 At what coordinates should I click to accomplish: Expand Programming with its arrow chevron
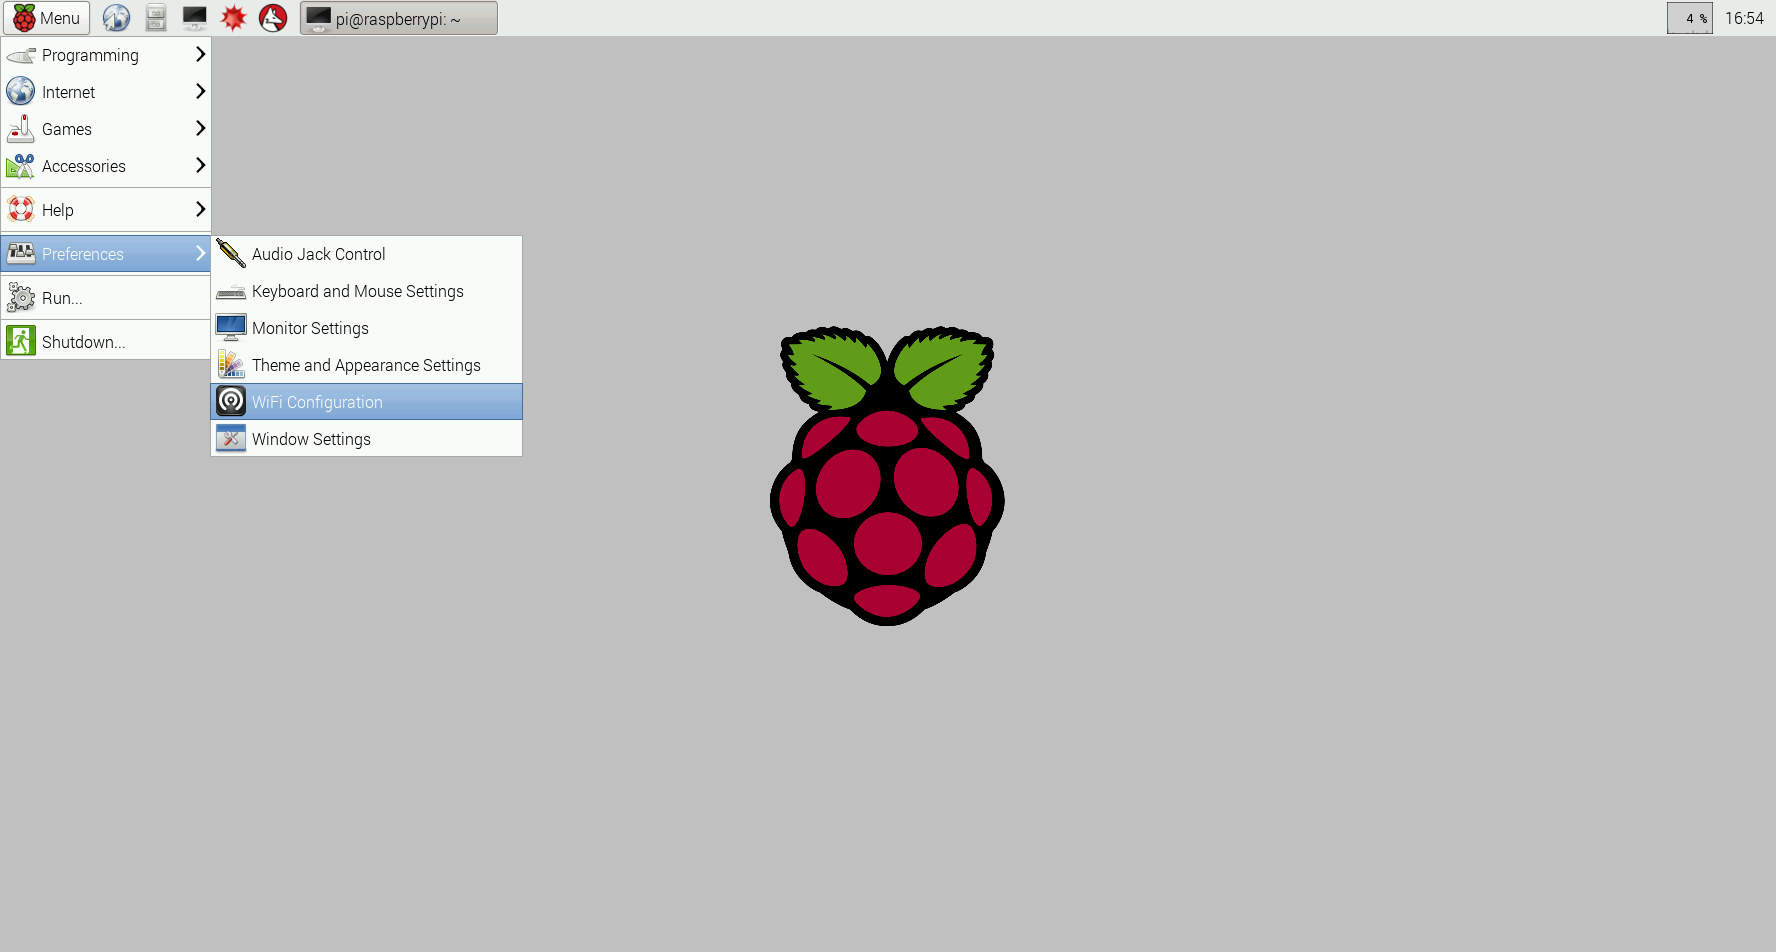[200, 54]
